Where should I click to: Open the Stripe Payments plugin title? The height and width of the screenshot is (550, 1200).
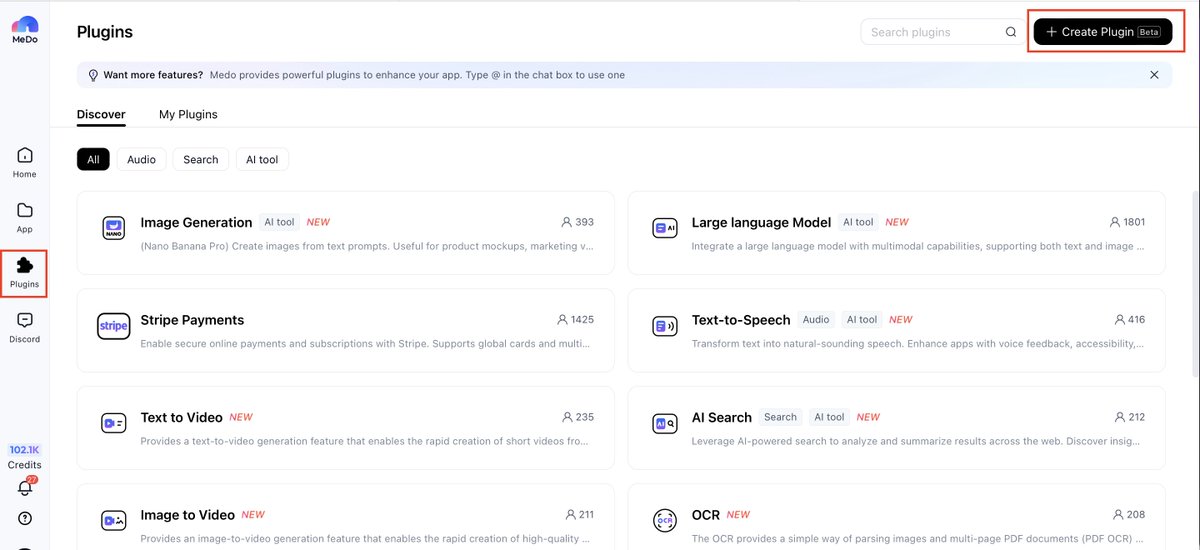(192, 320)
